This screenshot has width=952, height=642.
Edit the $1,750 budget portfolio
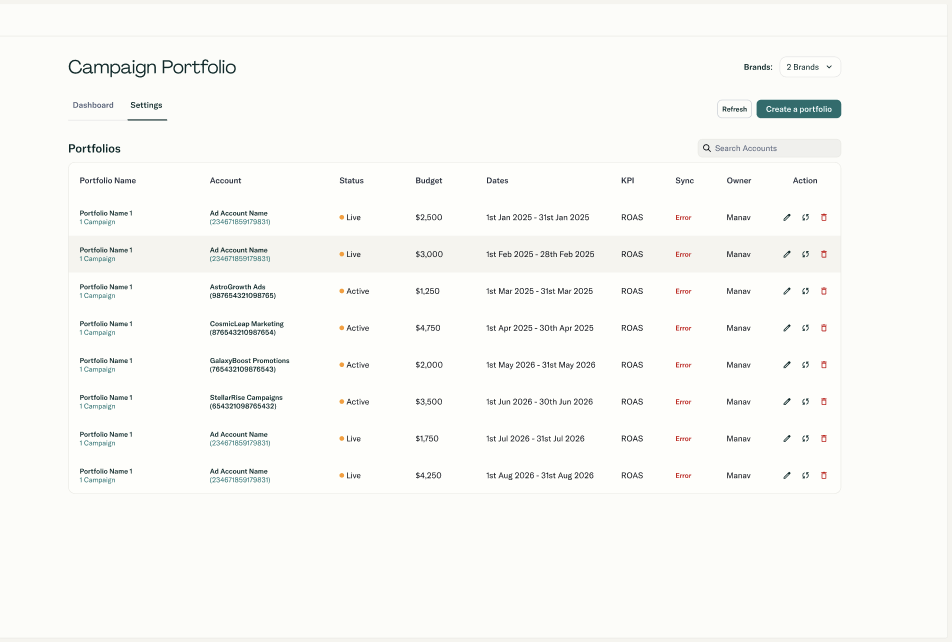pos(787,439)
